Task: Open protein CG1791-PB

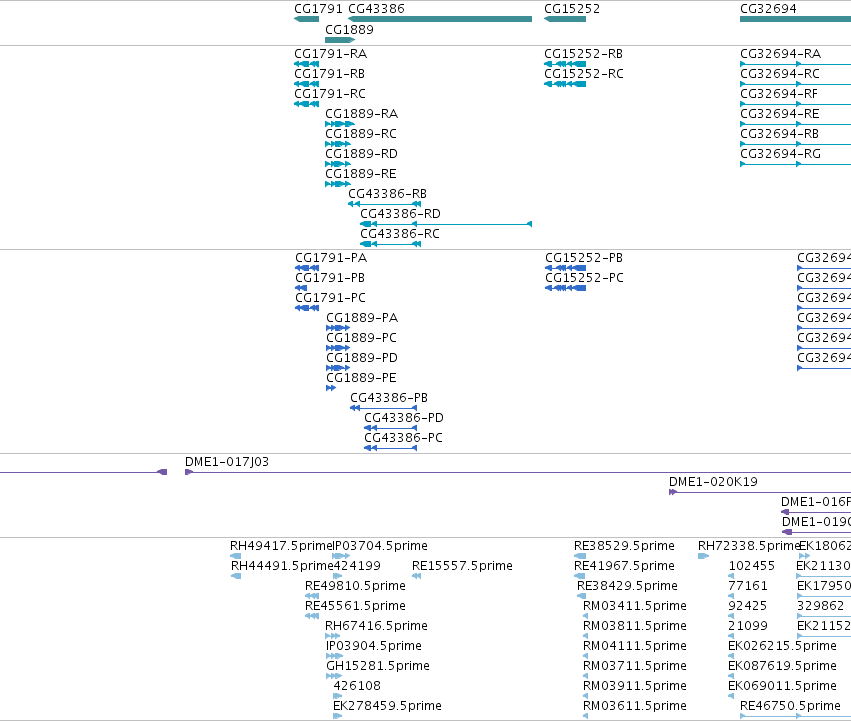Action: click(x=330, y=278)
